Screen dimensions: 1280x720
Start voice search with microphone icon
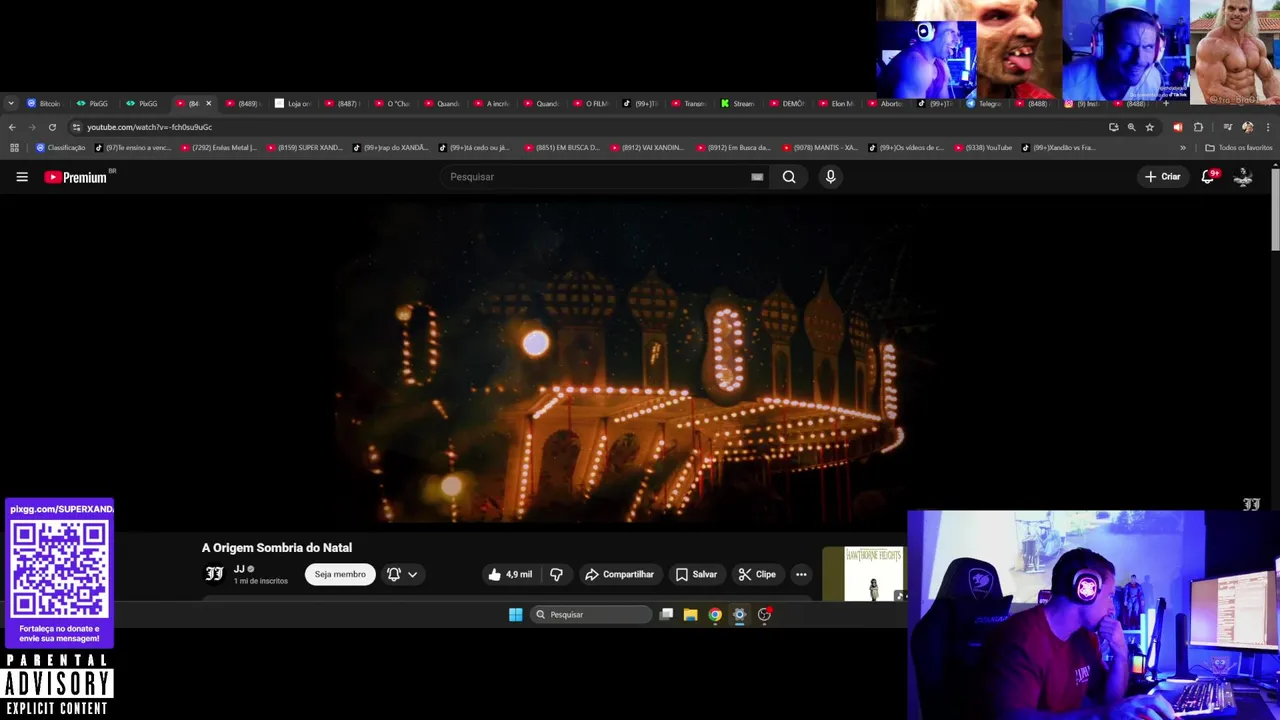tap(830, 177)
